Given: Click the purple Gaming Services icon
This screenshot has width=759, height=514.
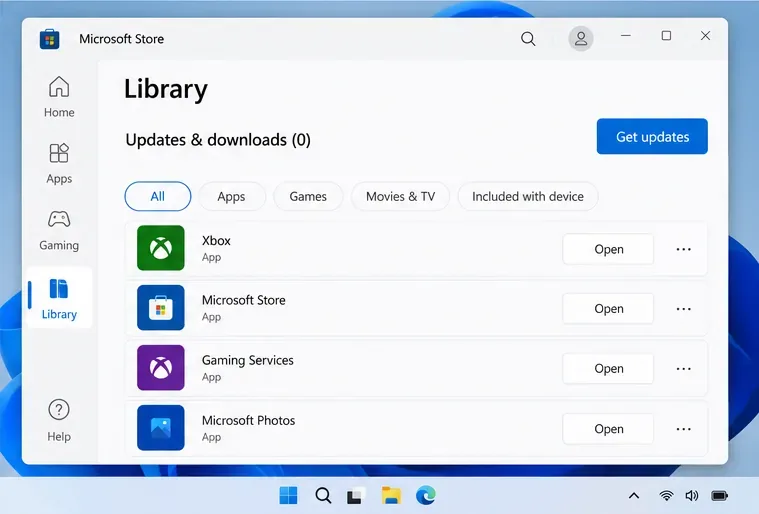Looking at the screenshot, I should coord(161,368).
